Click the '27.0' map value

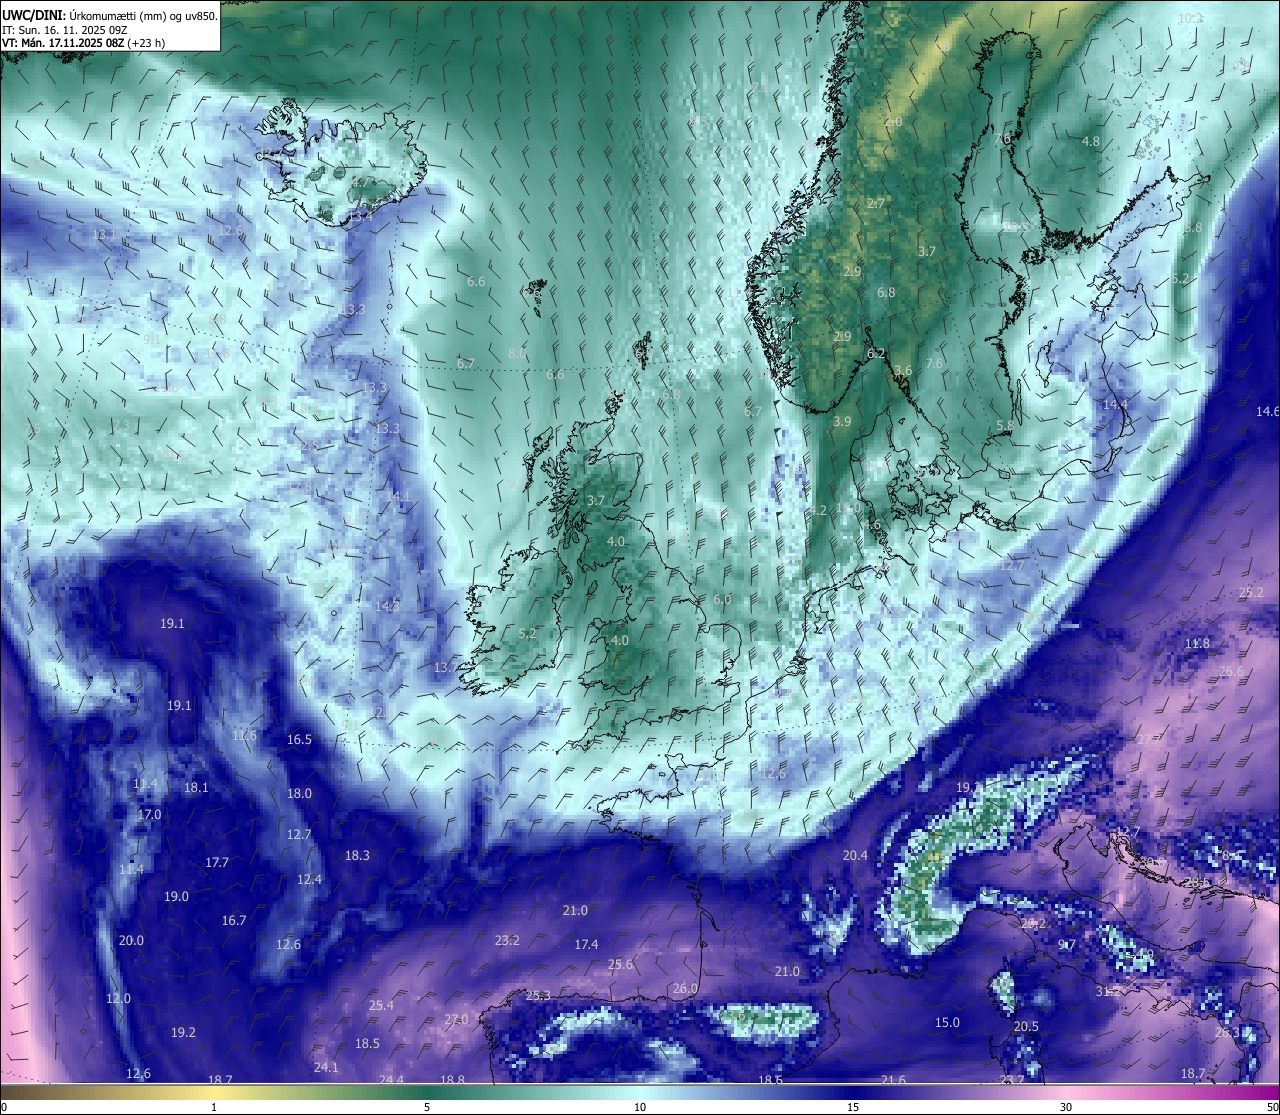tap(456, 1019)
